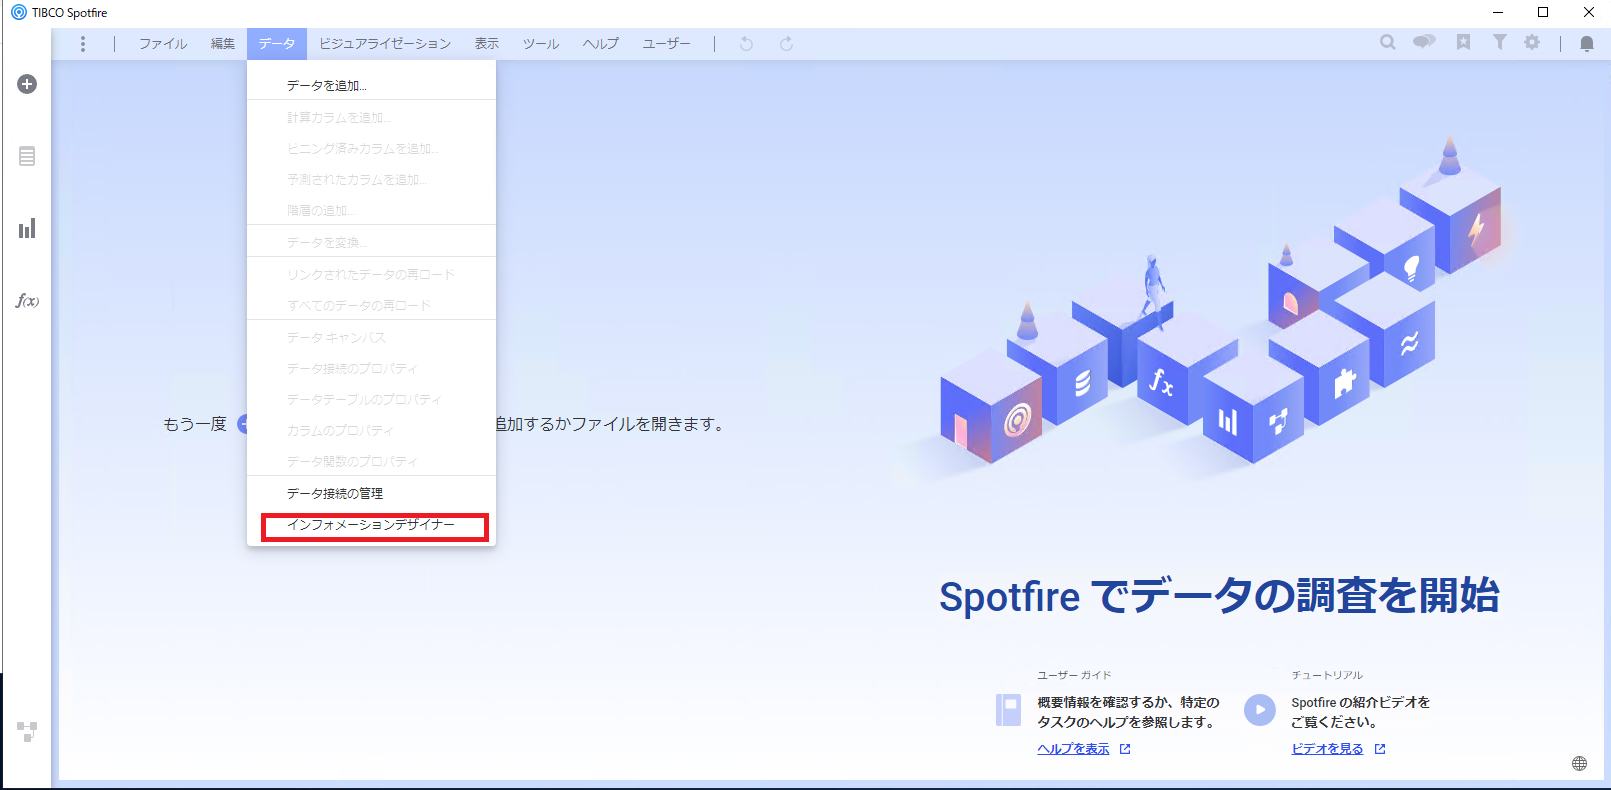Select データ接続の管理 menu entry

click(371, 493)
